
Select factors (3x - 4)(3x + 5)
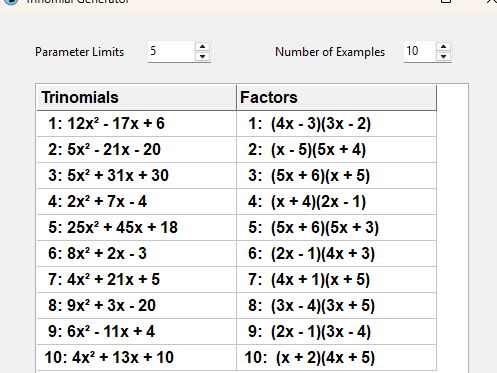pyautogui.click(x=336, y=306)
